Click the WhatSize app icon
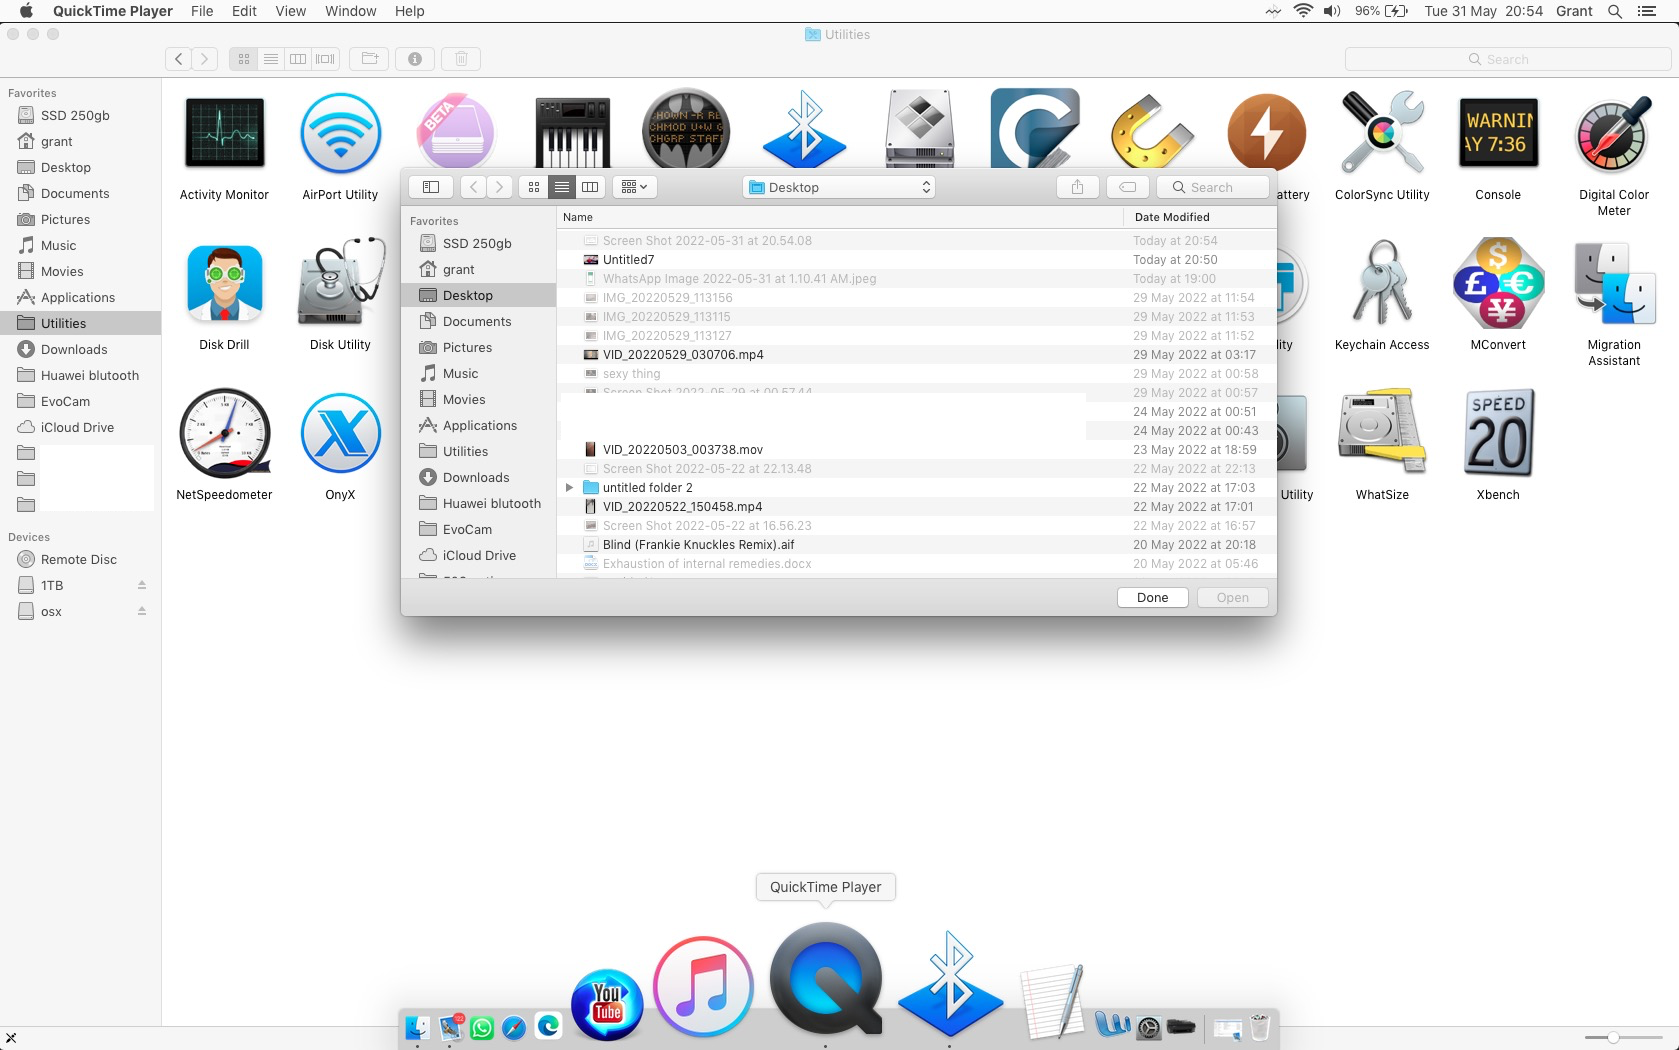Screen dimensions: 1679x1050 [1382, 433]
